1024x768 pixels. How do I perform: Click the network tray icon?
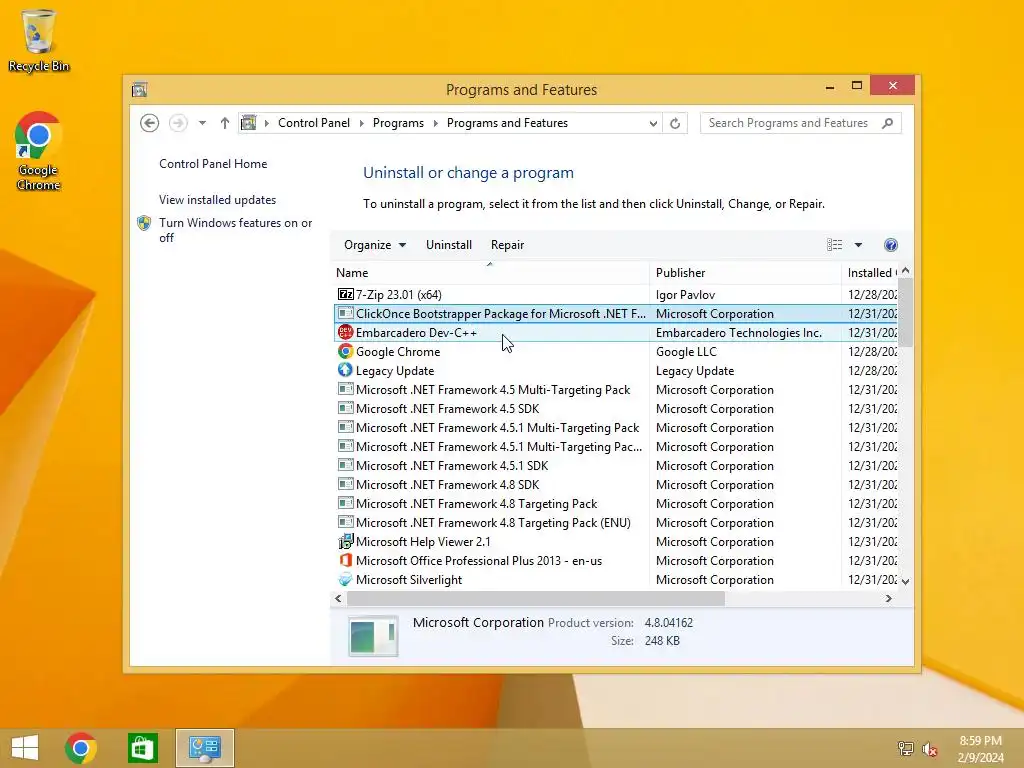tap(905, 749)
